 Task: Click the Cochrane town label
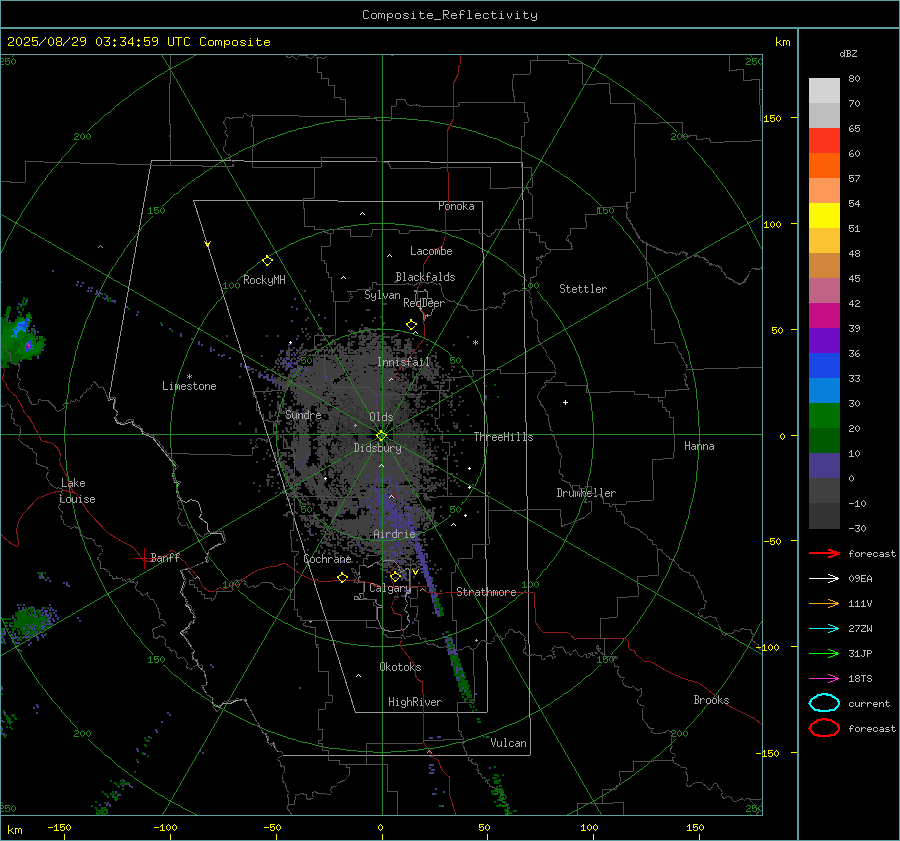tap(327, 559)
